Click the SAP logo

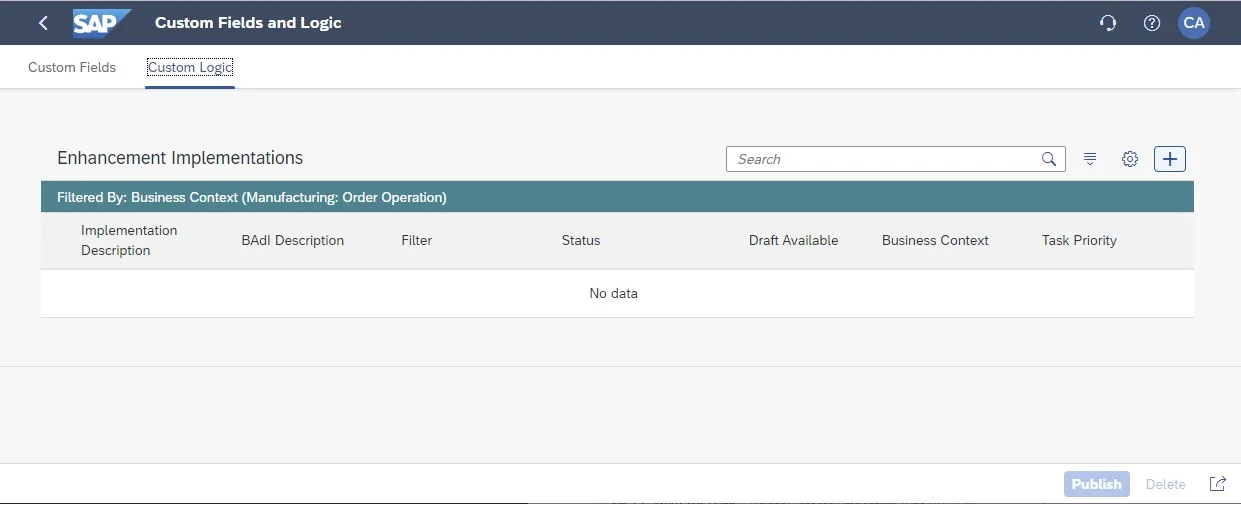(x=101, y=22)
